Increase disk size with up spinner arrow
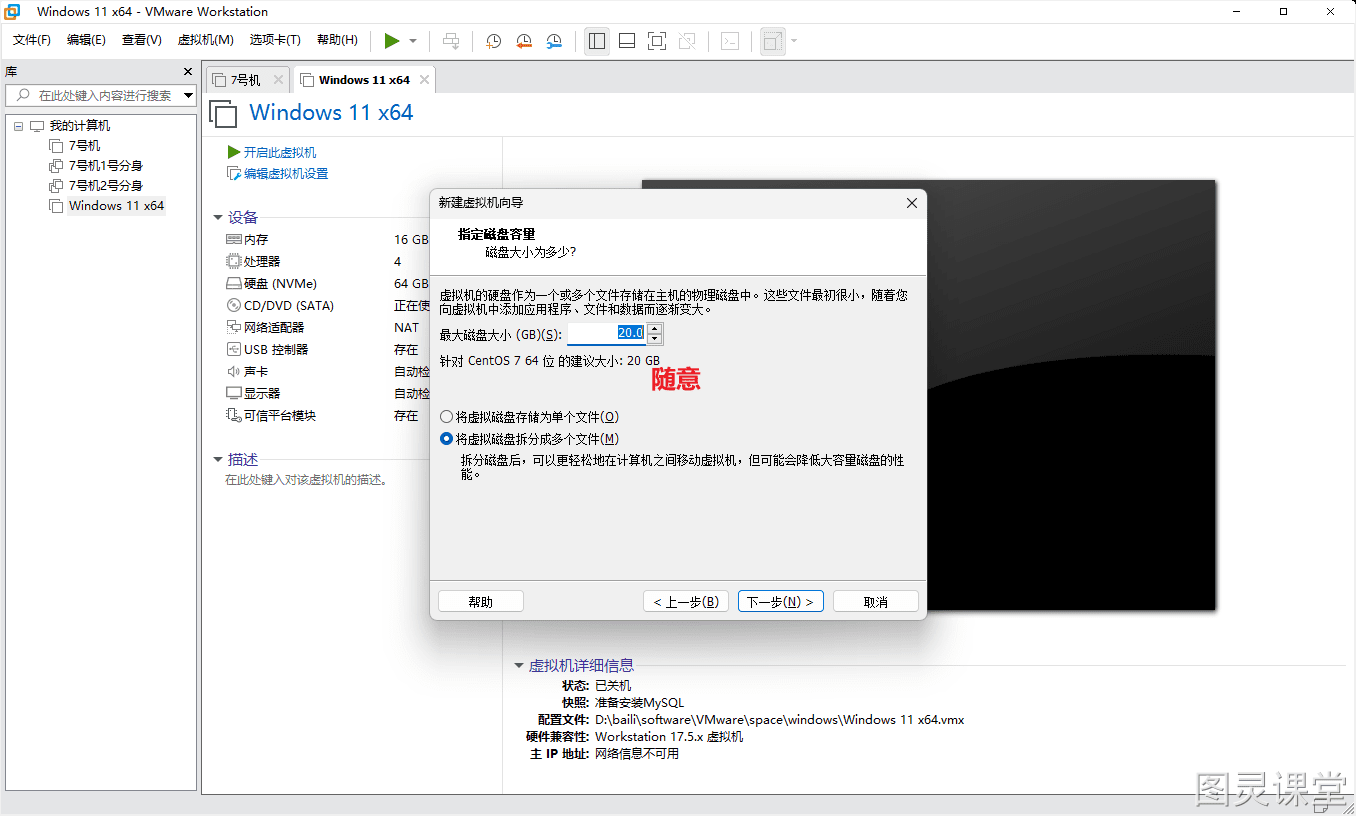The width and height of the screenshot is (1356, 816). click(655, 328)
